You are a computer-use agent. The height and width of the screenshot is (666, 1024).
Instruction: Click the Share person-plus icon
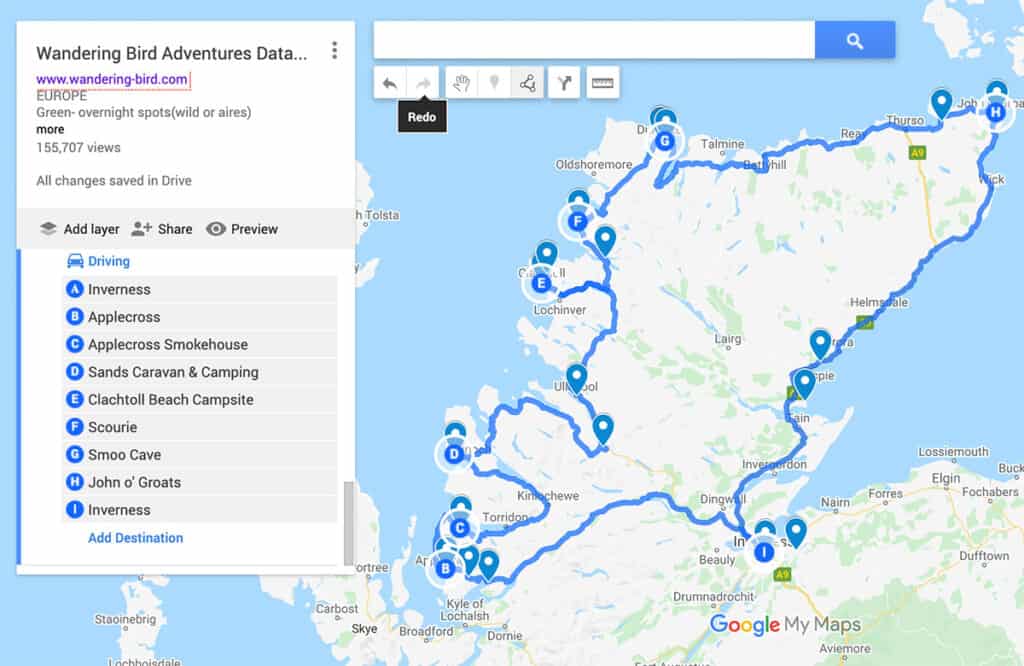pyautogui.click(x=141, y=229)
